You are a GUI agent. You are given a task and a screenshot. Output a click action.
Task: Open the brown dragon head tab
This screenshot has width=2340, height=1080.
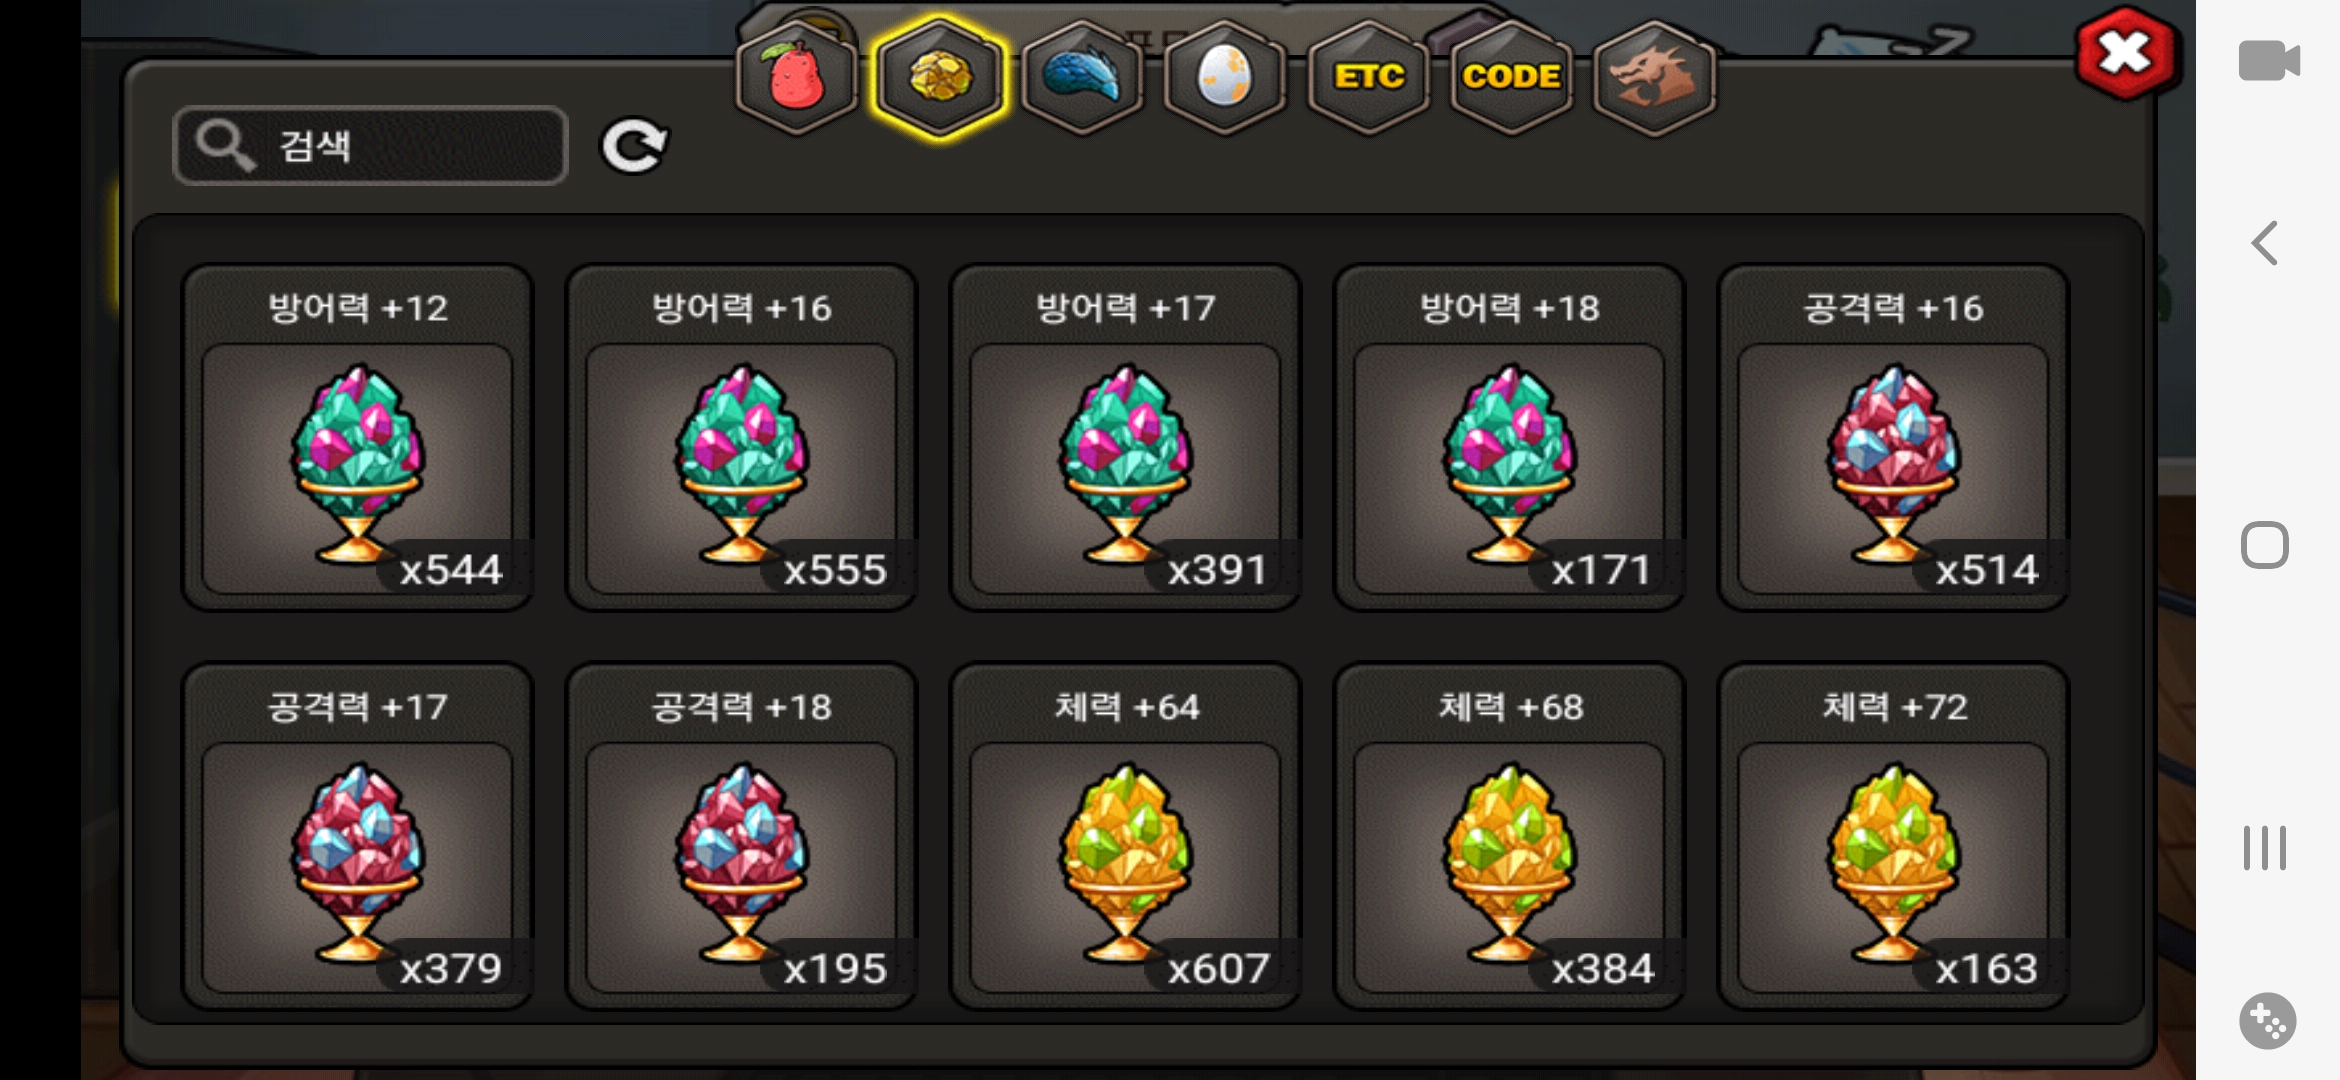[x=1654, y=78]
